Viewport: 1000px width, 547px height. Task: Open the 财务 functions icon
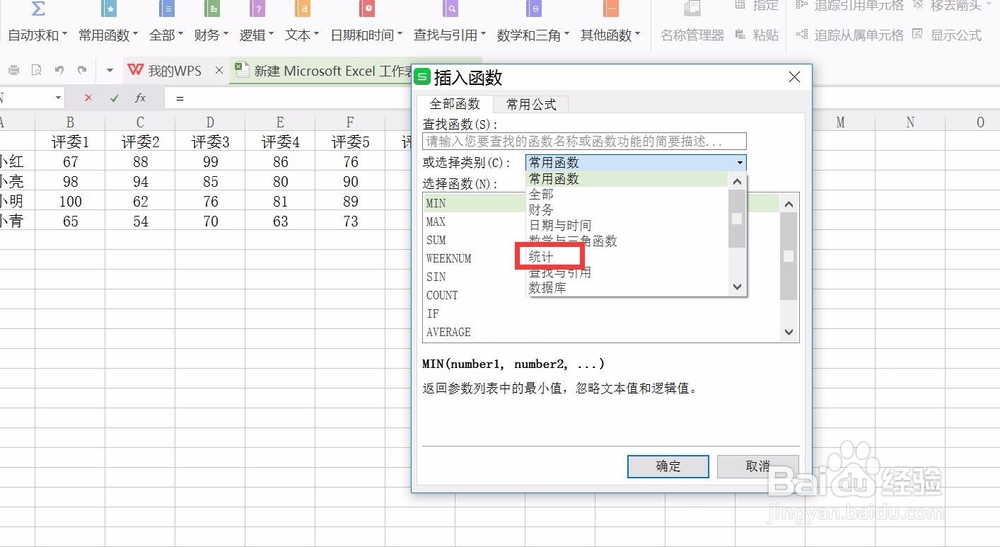pyautogui.click(x=212, y=8)
